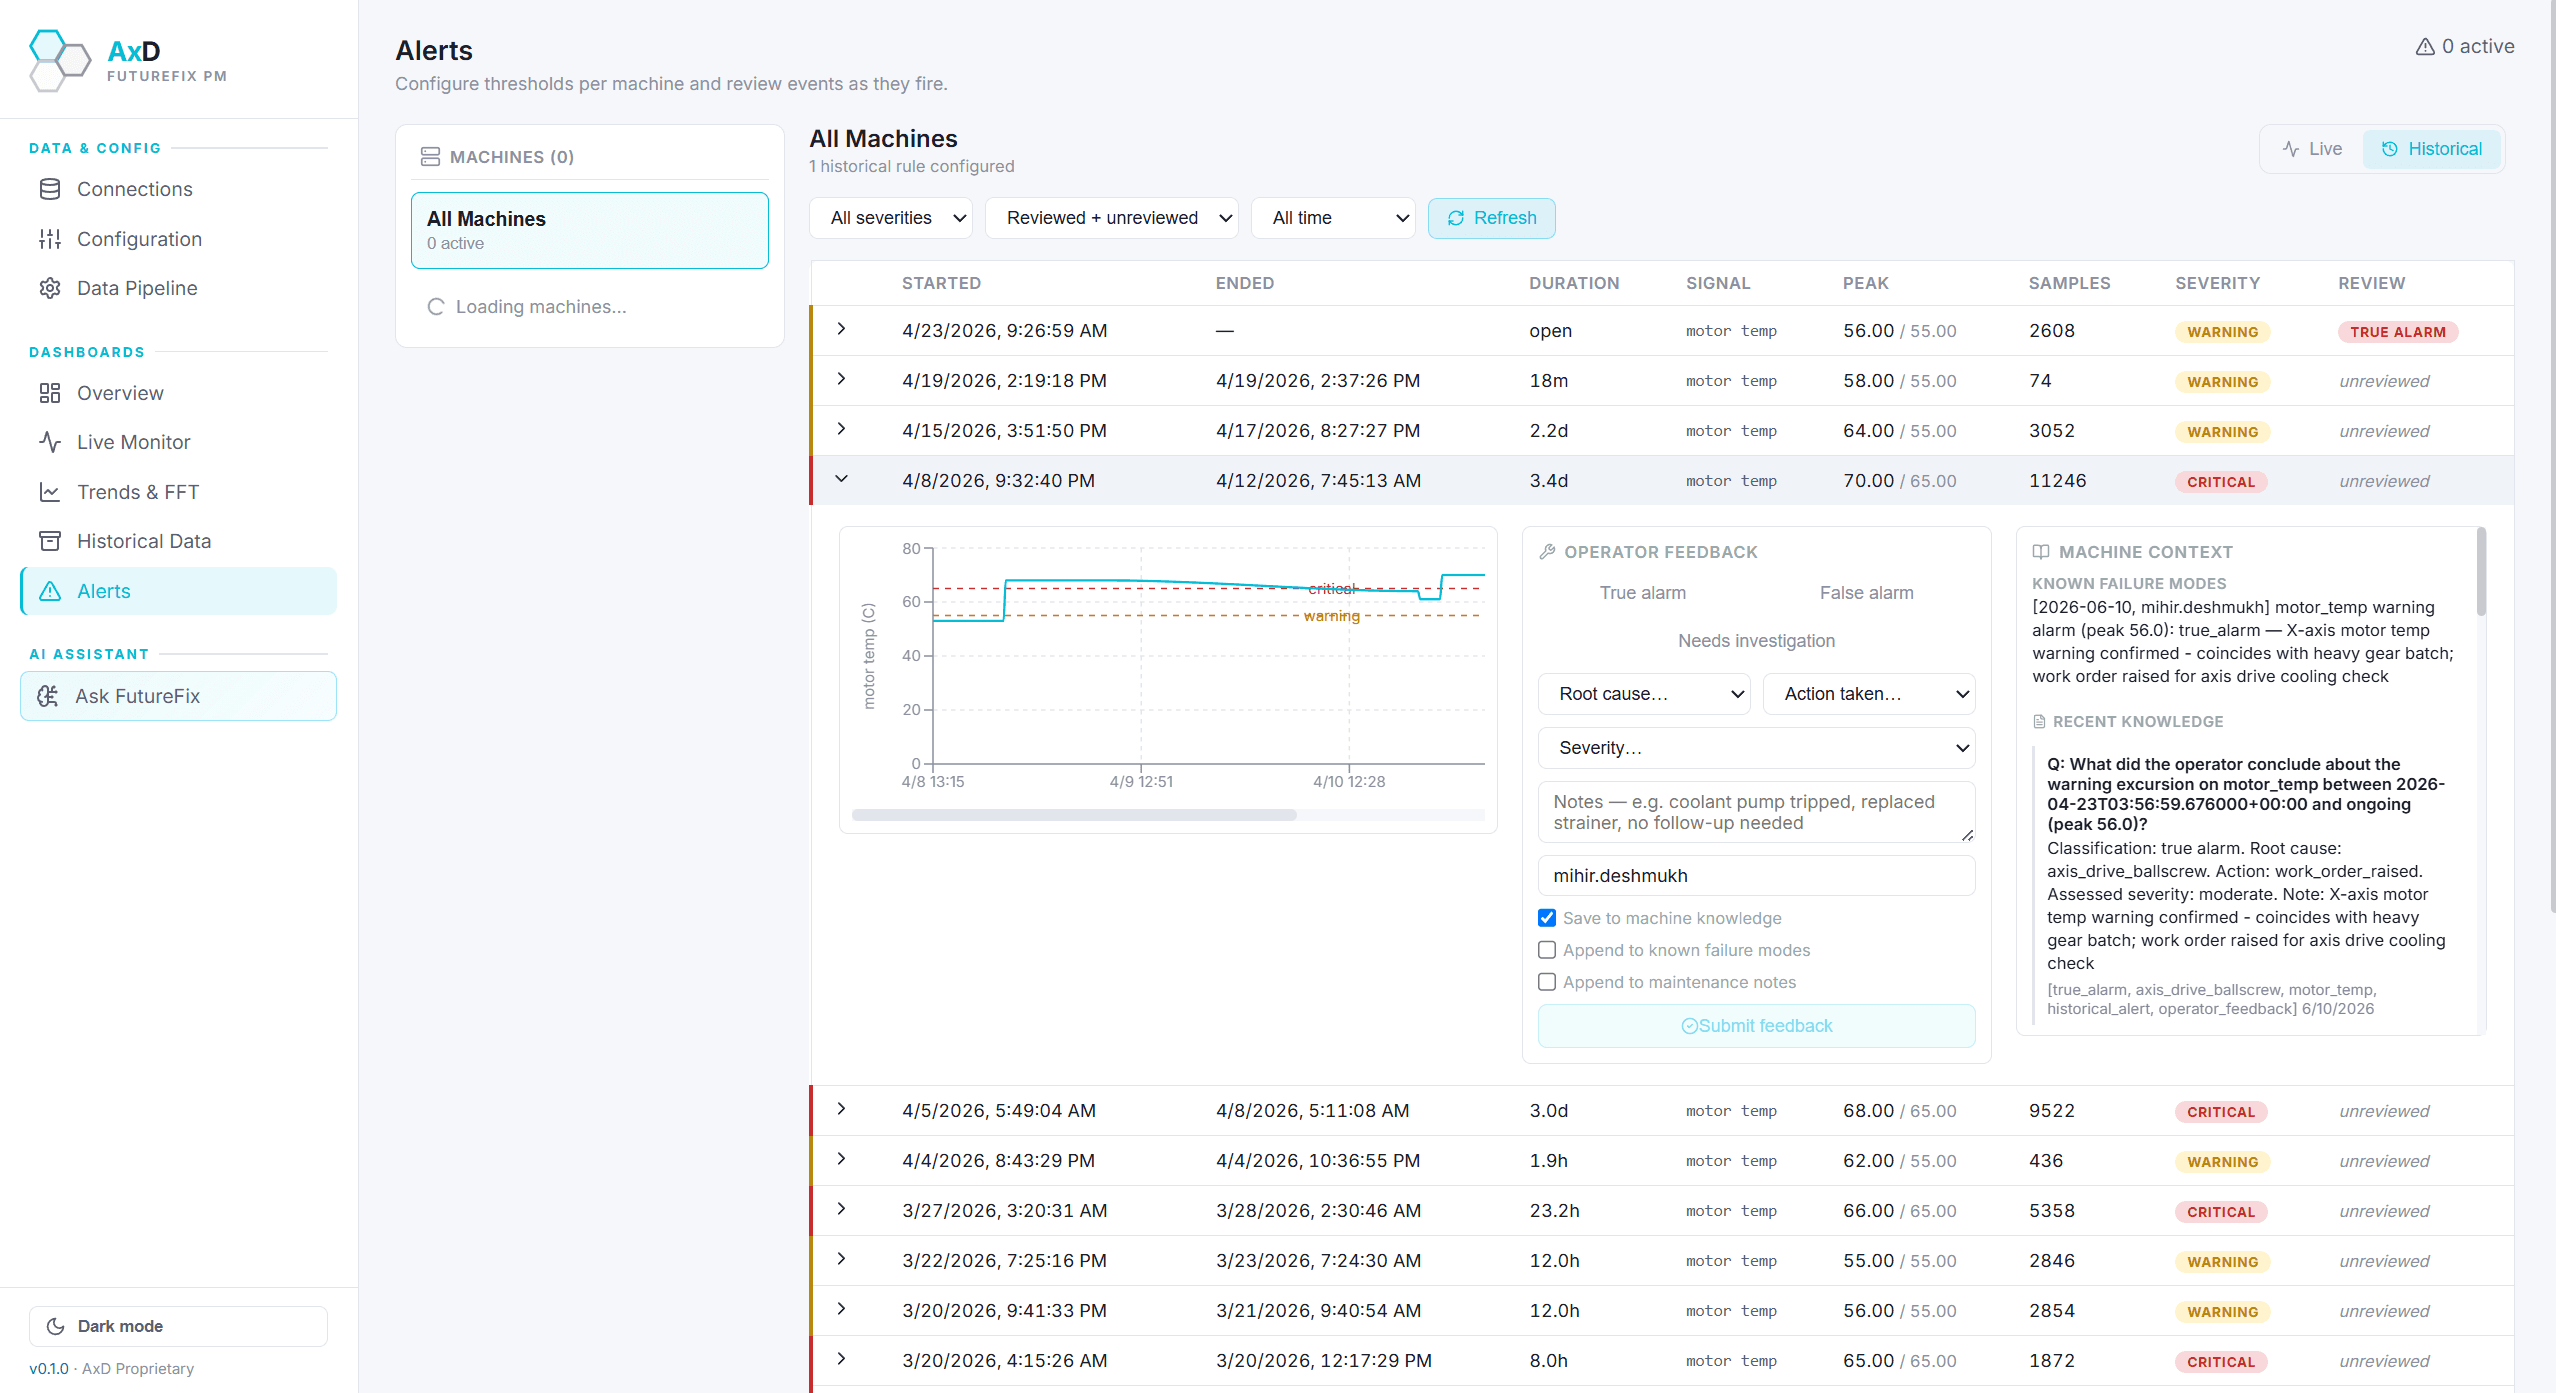
Task: Click the mihir.deshmukh operator name field
Action: click(1756, 876)
